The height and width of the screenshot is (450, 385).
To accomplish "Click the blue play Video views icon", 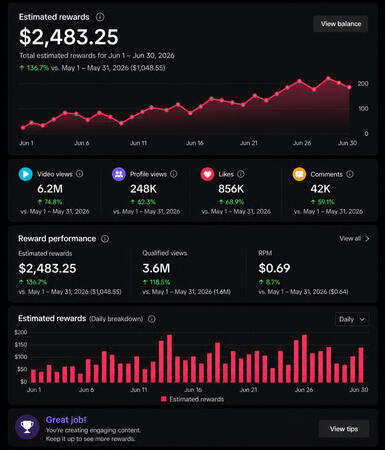I will (x=26, y=174).
